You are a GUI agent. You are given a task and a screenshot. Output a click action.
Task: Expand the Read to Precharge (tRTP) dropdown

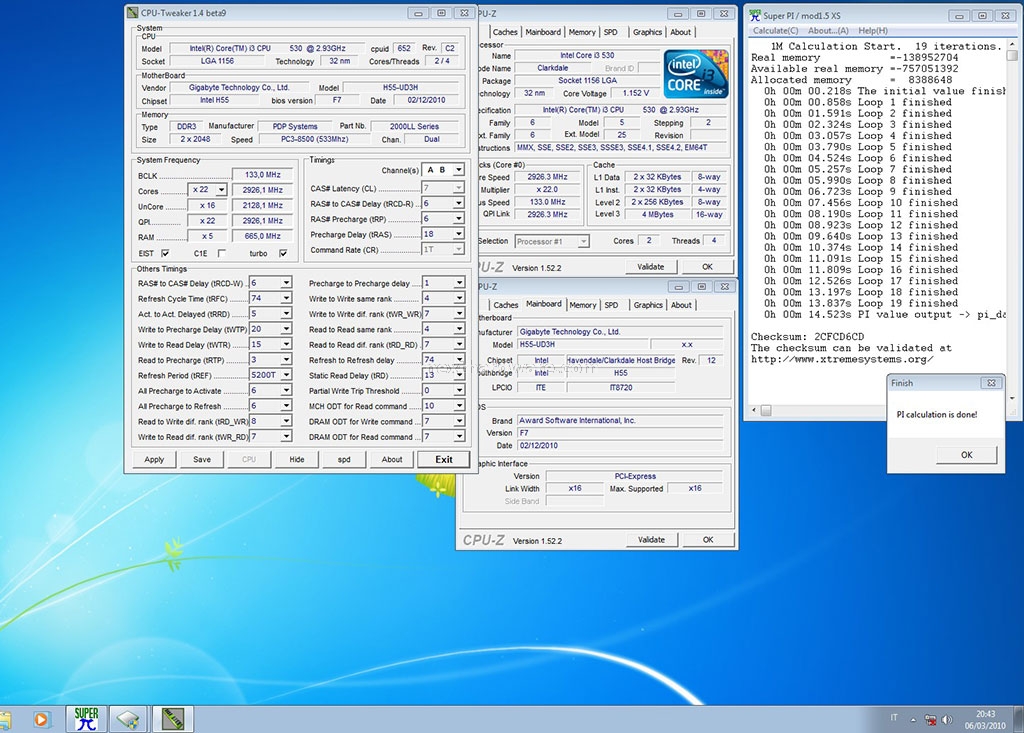tap(286, 360)
